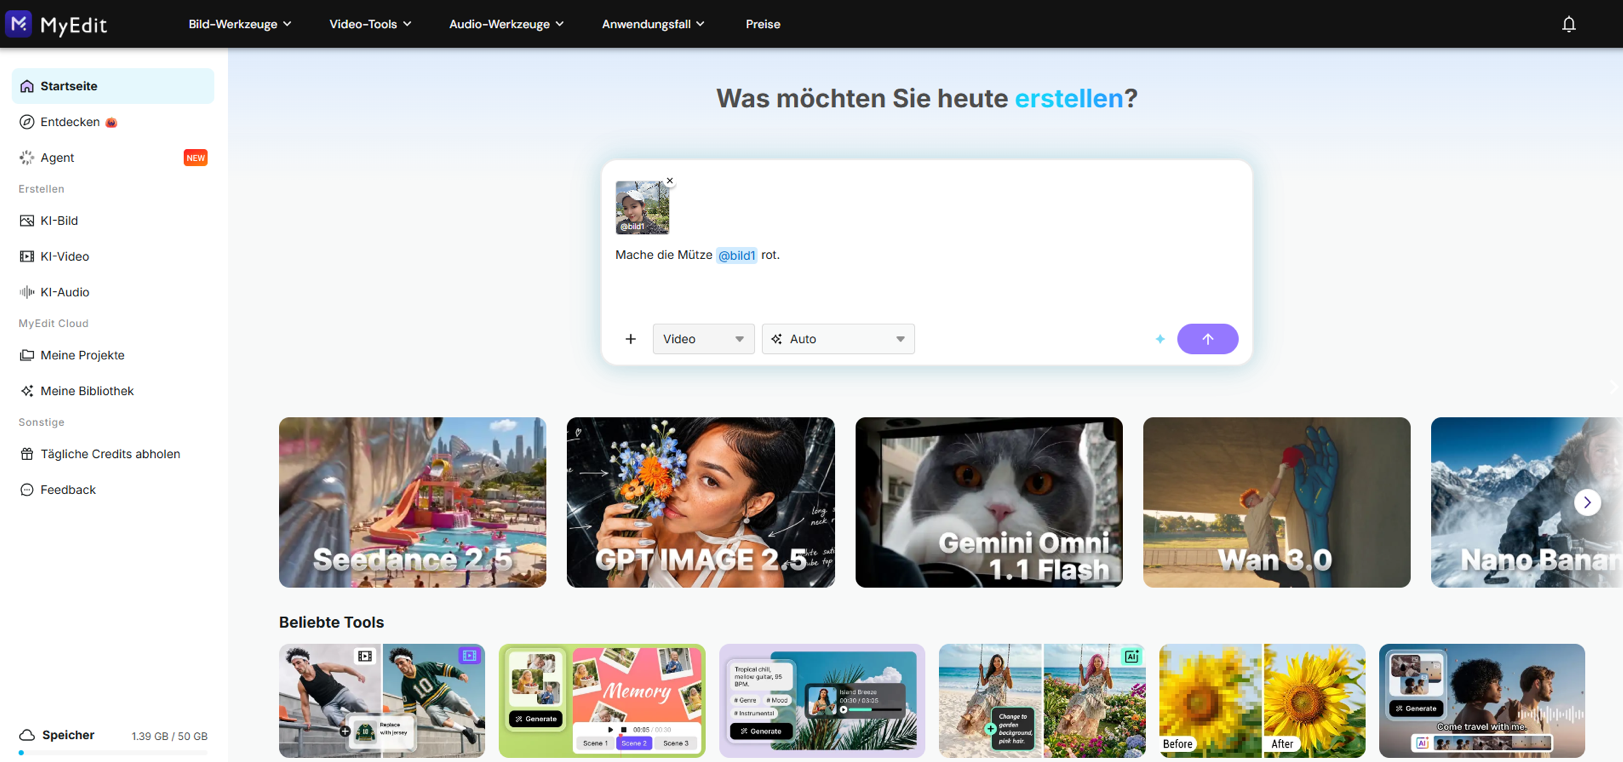
Task: Open the Gemini Omni 1.1 Flash card
Action: click(989, 502)
